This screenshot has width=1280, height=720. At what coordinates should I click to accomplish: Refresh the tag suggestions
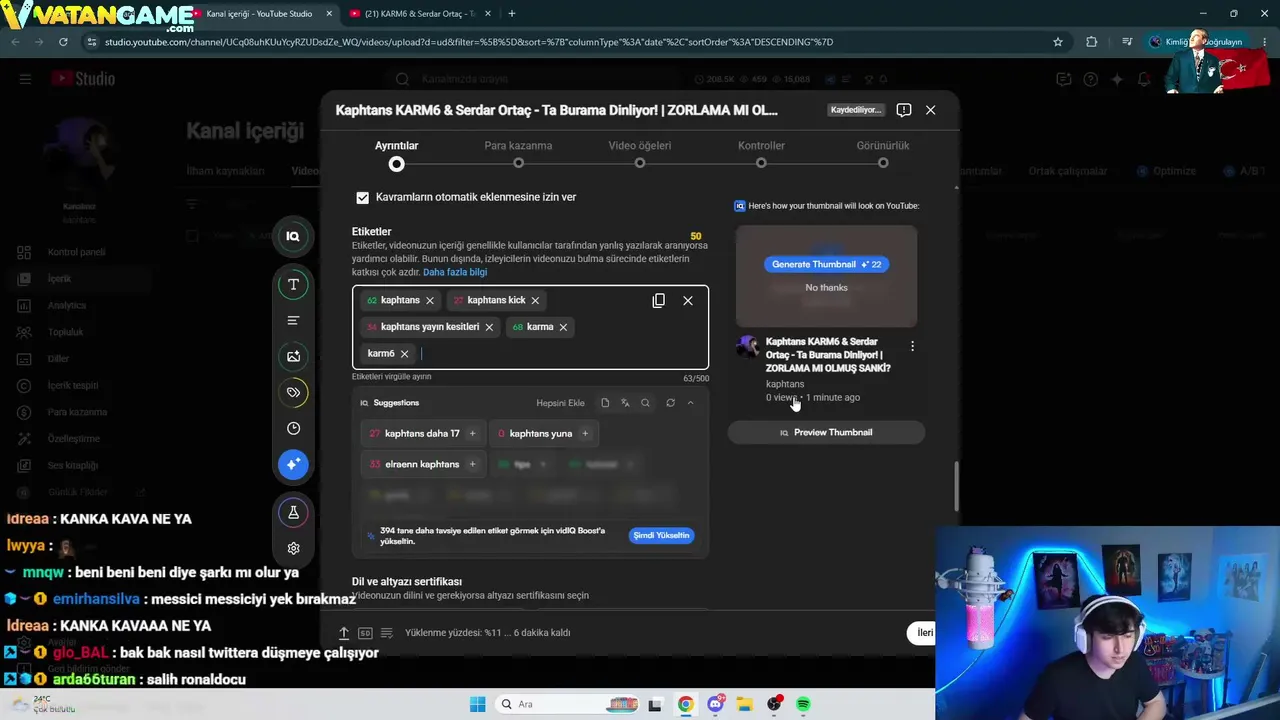click(x=670, y=403)
